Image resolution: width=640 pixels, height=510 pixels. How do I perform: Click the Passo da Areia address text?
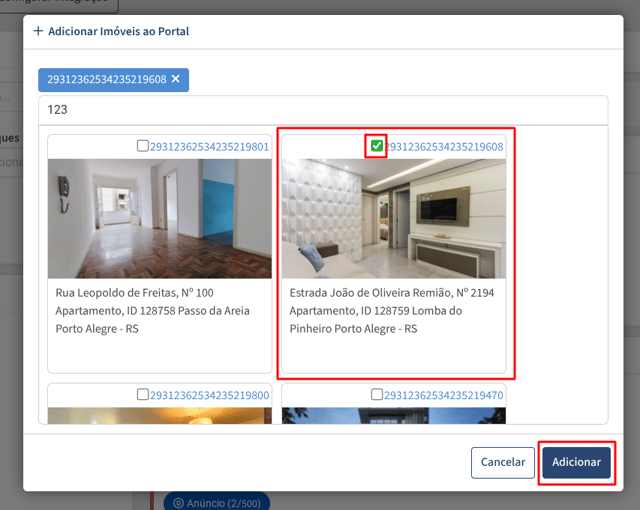click(x=152, y=310)
